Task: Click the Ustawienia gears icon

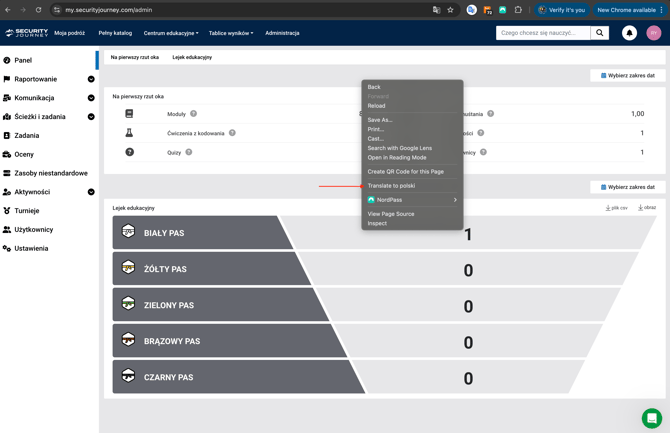Action: coord(6,248)
